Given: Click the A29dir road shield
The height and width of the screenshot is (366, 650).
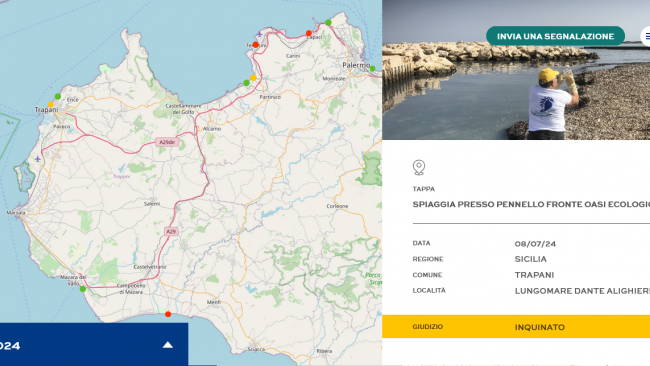Looking at the screenshot, I should tap(167, 142).
